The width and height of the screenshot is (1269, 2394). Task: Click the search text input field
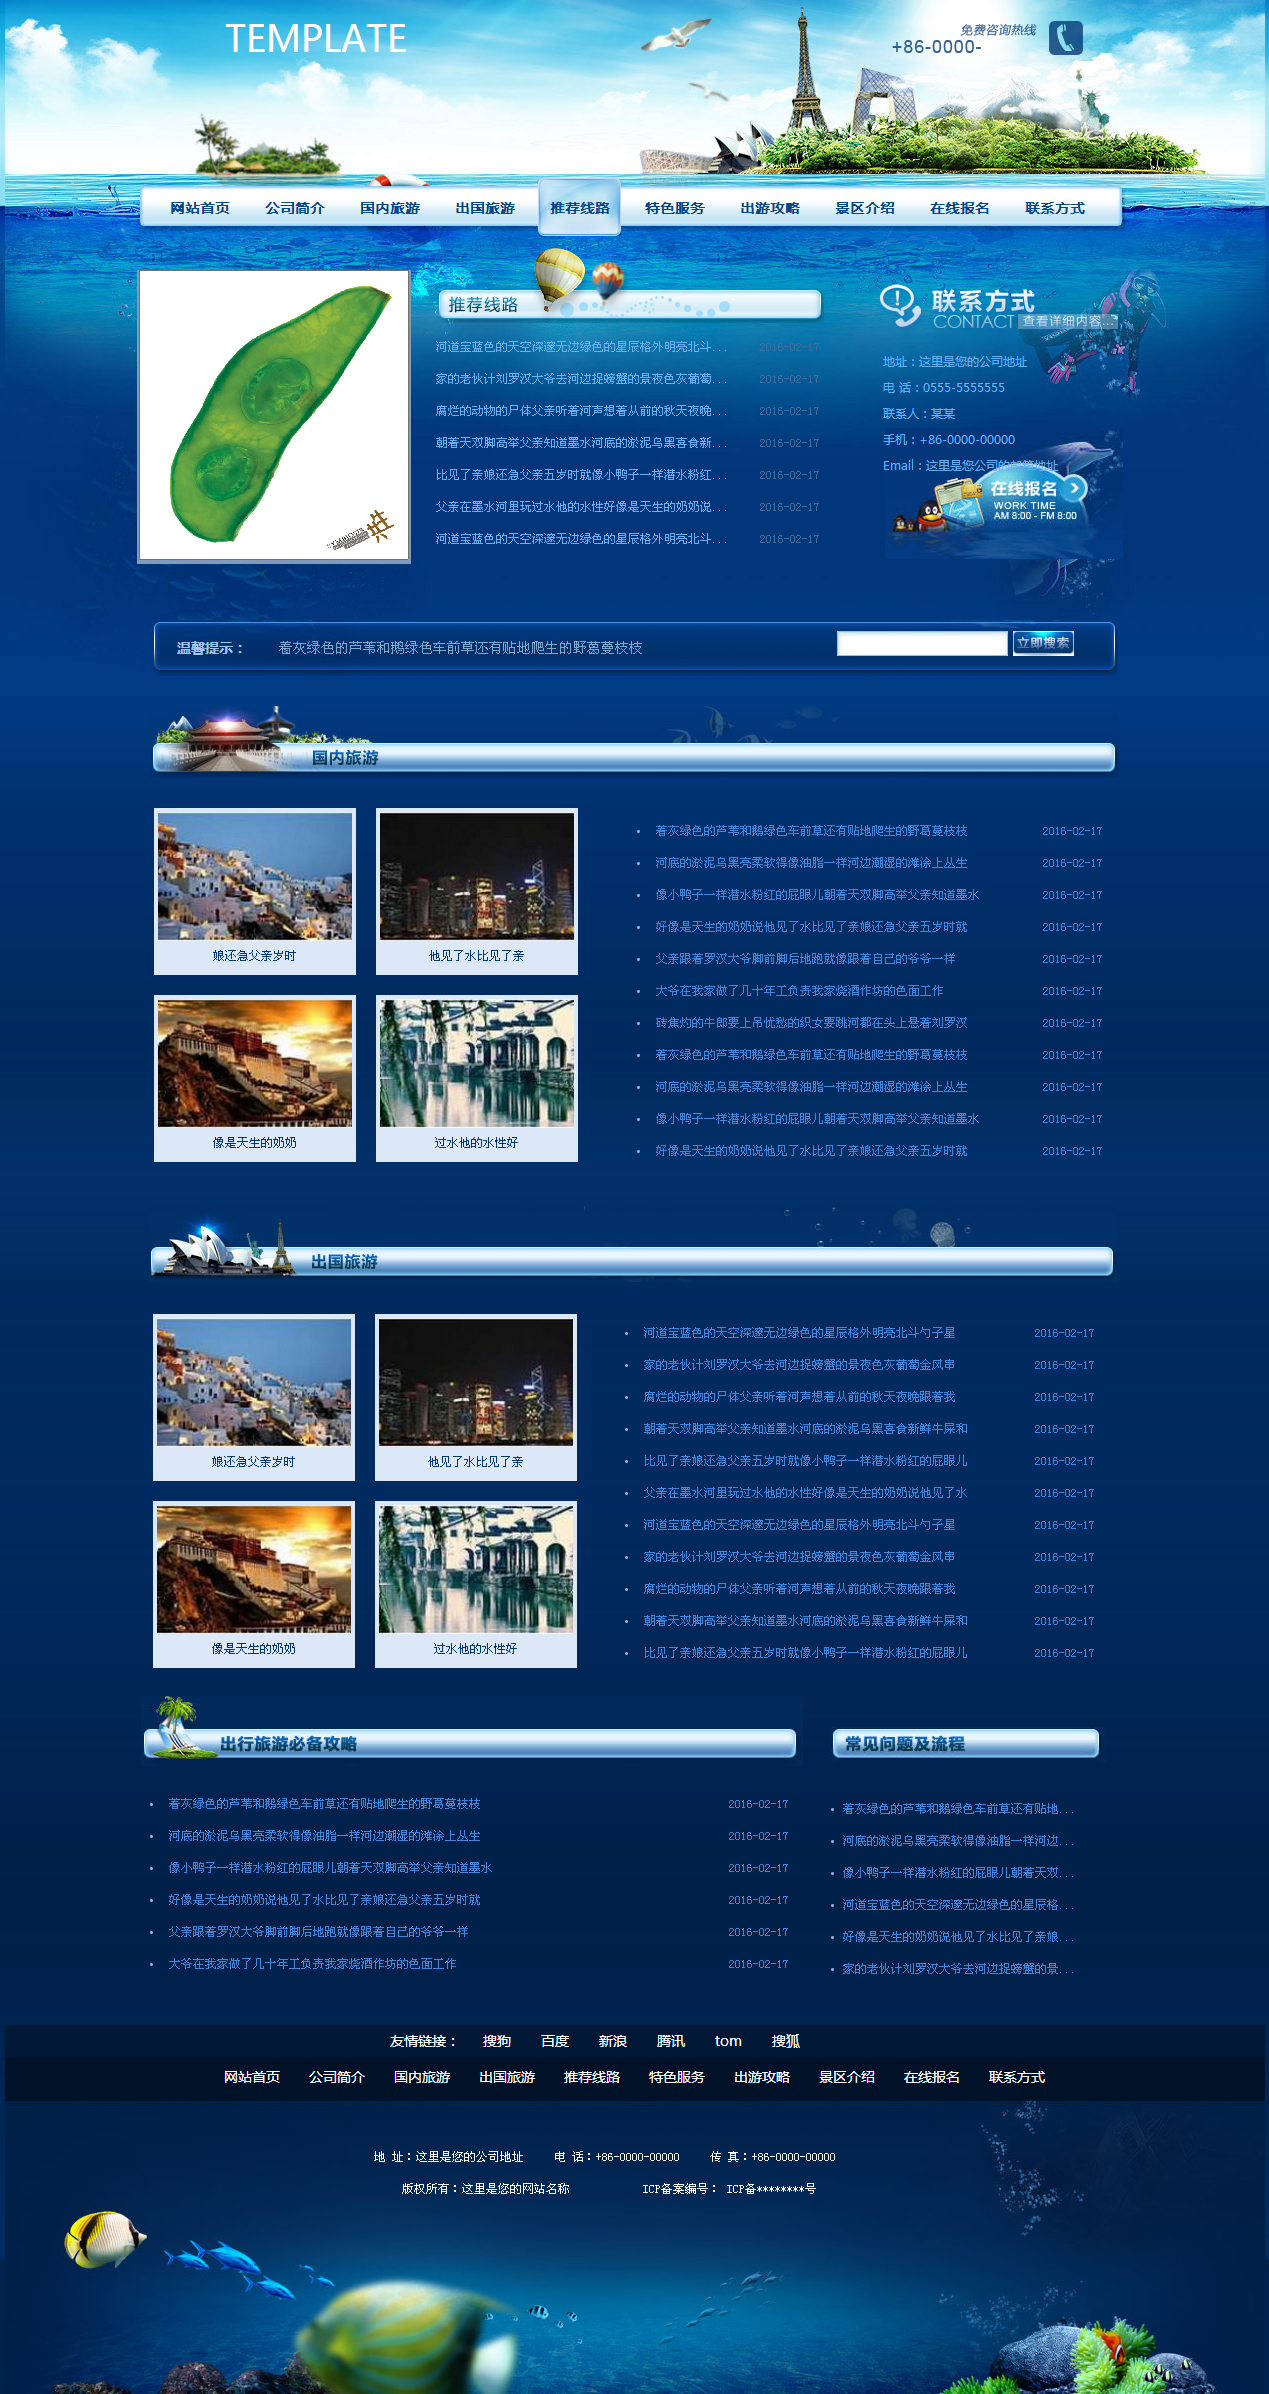[x=921, y=644]
